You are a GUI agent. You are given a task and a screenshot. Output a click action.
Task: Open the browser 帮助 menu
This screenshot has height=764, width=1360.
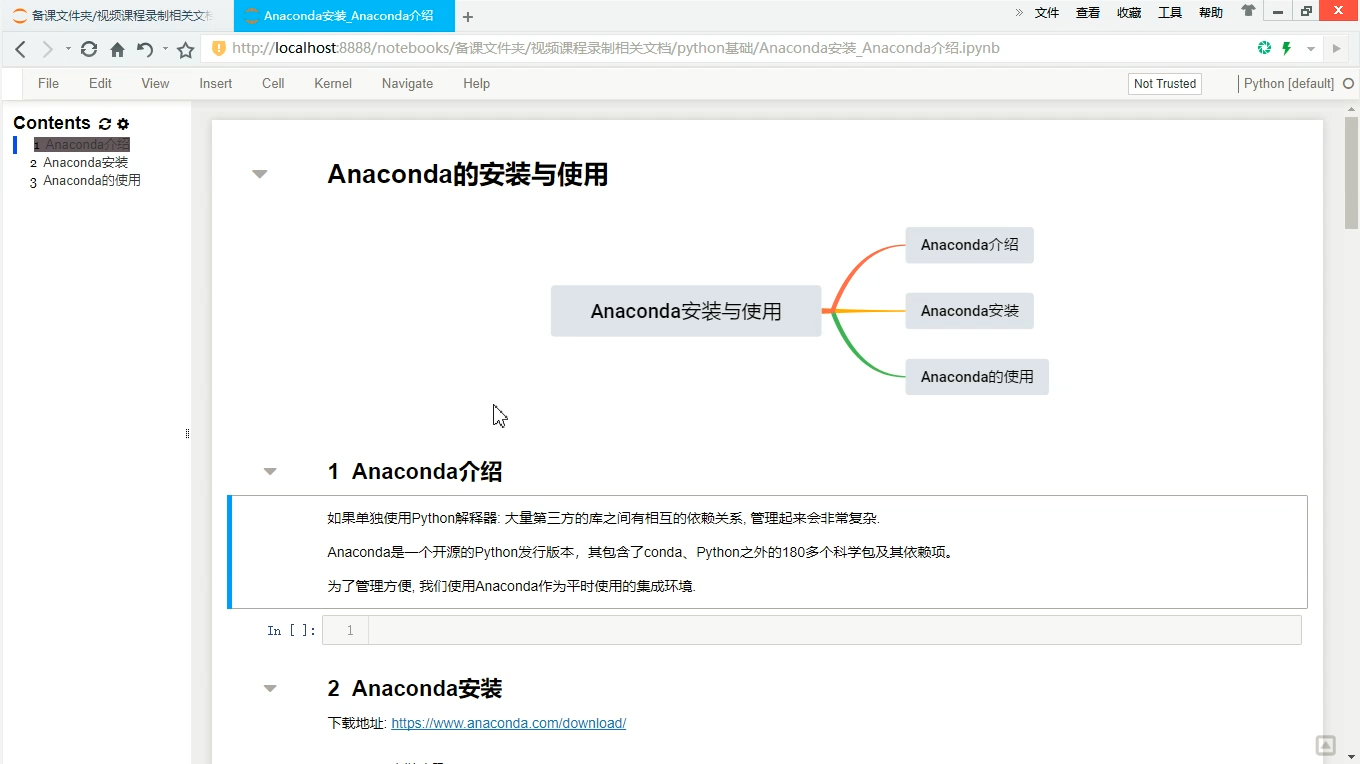(x=1211, y=13)
